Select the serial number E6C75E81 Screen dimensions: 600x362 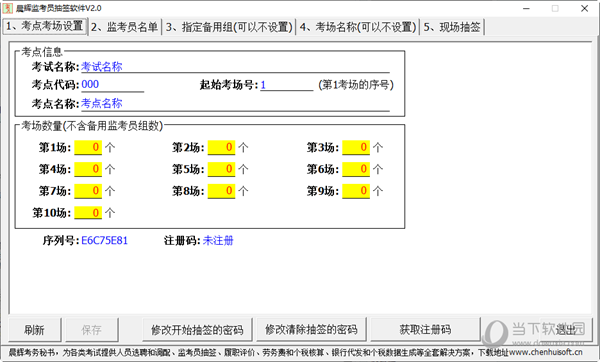click(104, 240)
